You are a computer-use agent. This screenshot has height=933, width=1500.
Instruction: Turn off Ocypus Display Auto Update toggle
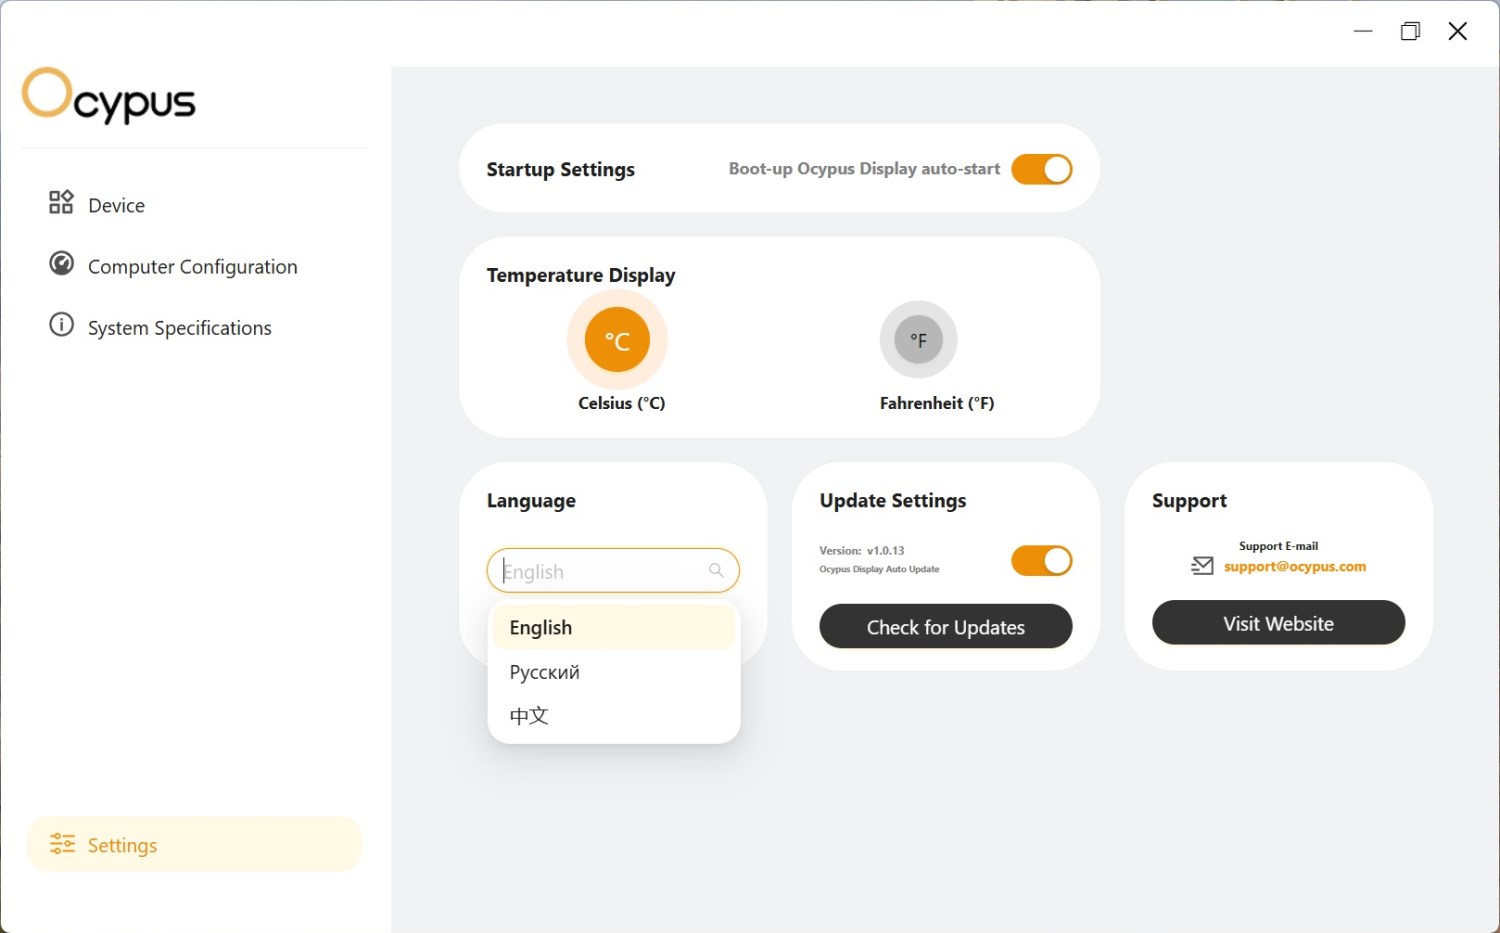1041,561
